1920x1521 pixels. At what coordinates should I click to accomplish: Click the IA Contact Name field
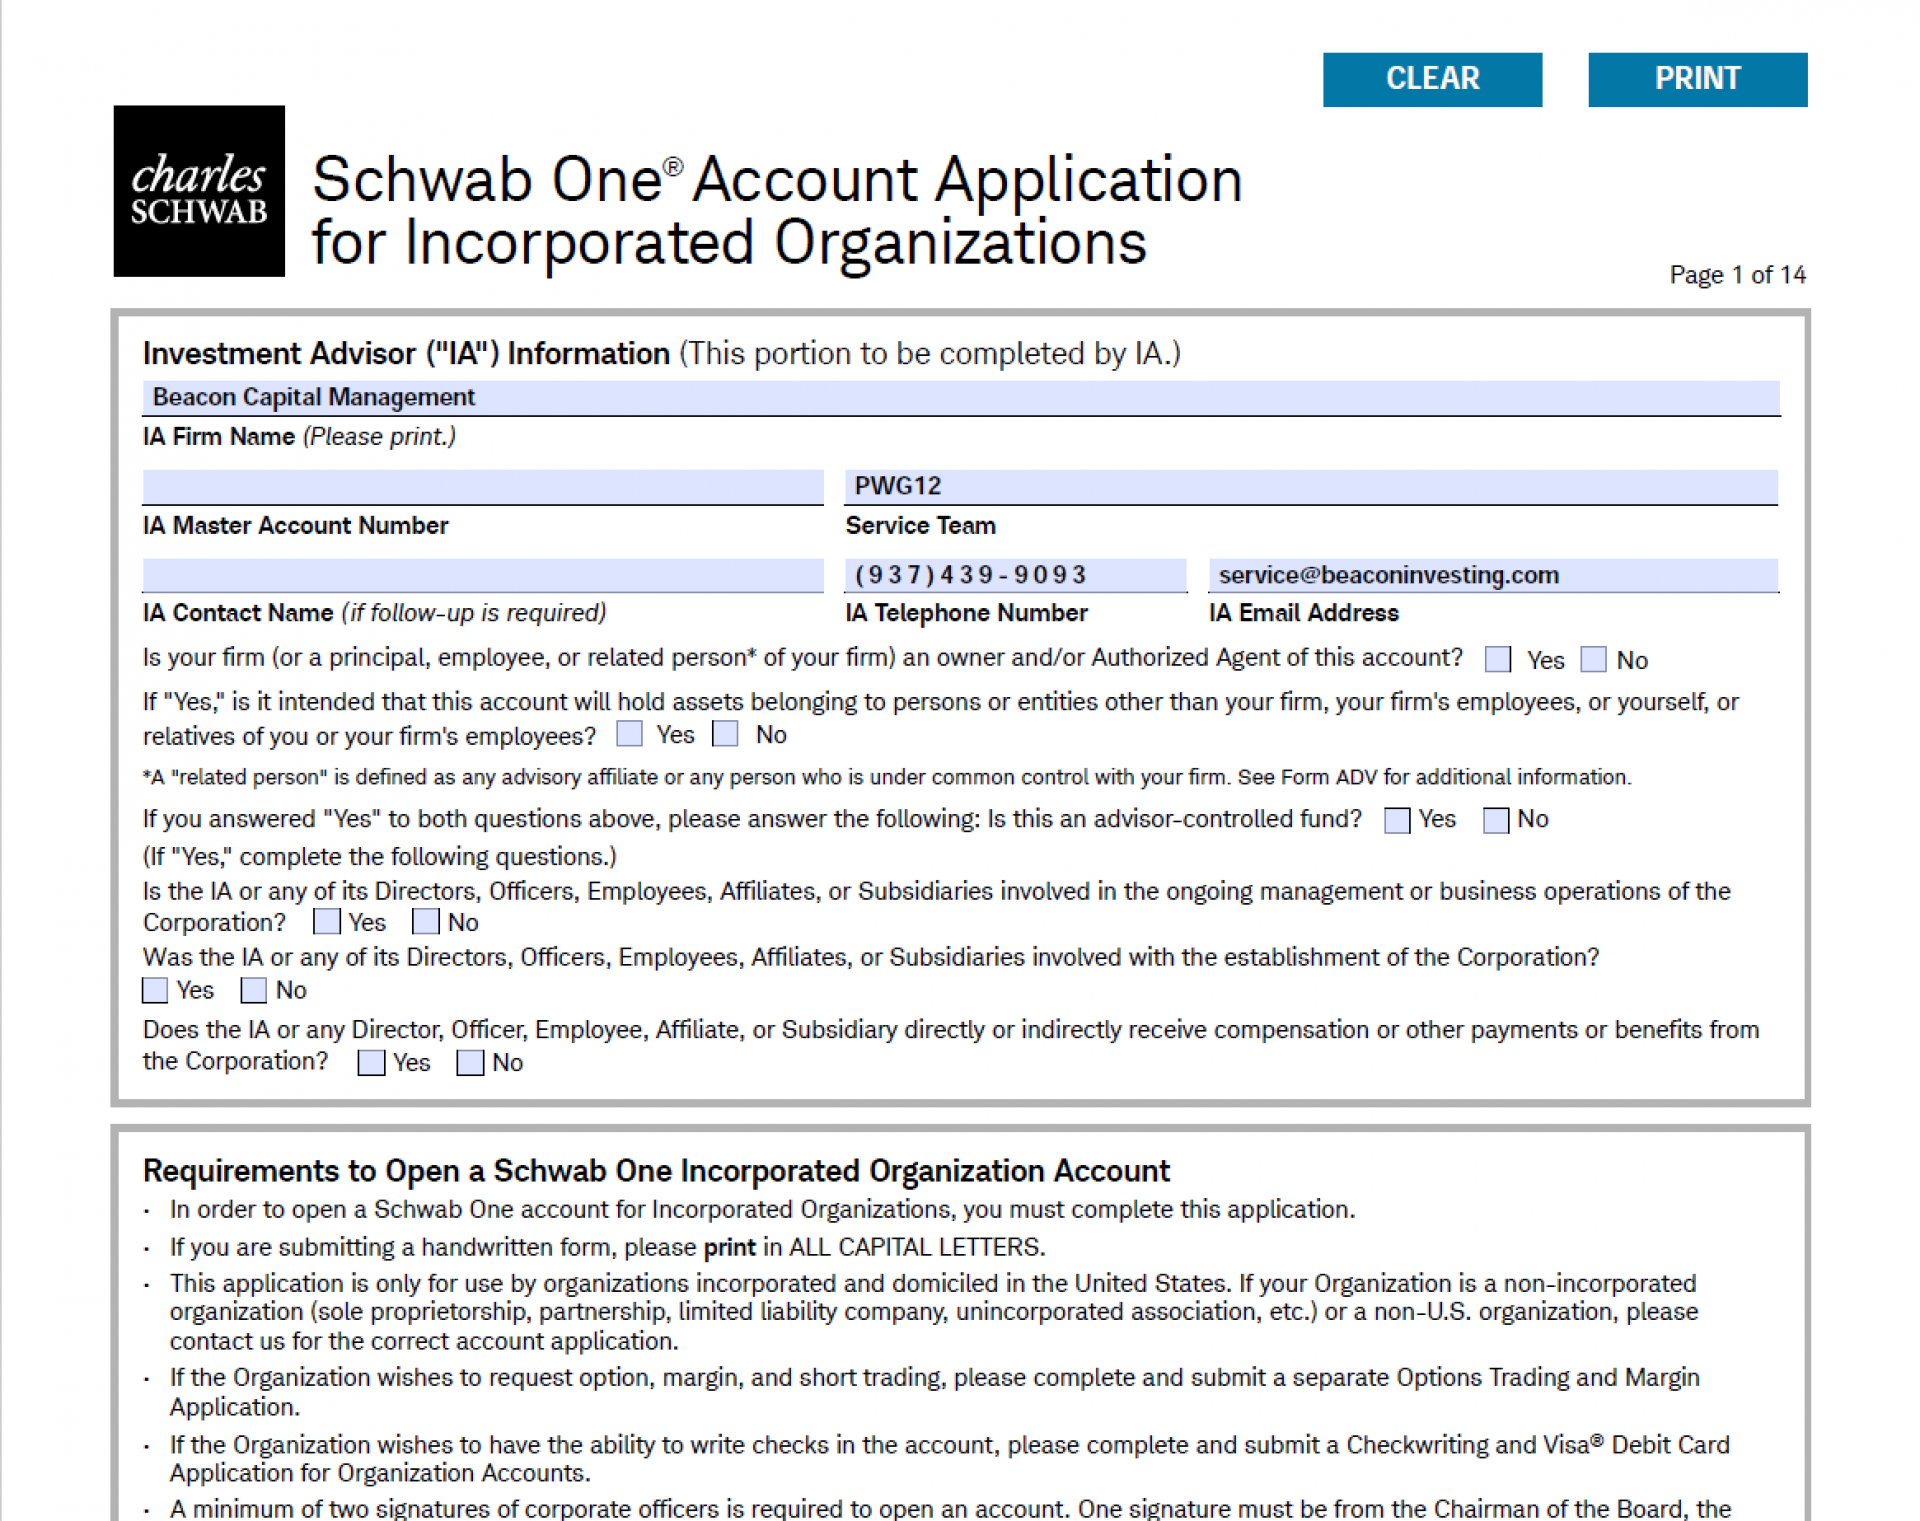coord(483,575)
